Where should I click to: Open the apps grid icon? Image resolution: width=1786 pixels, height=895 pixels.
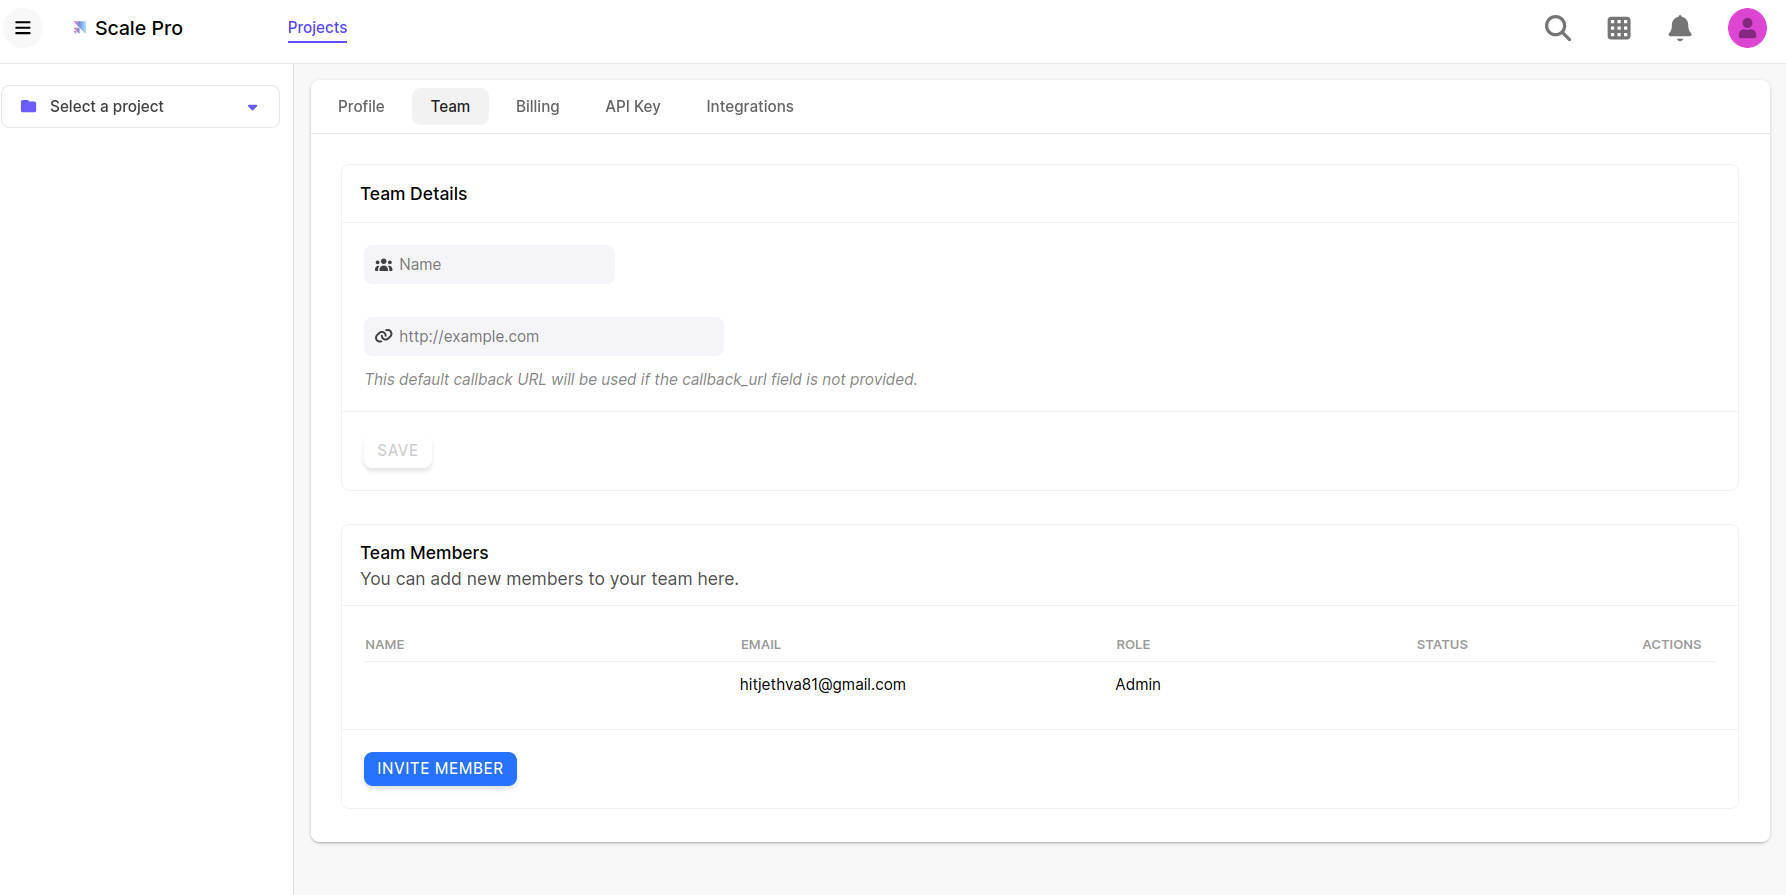pos(1618,28)
